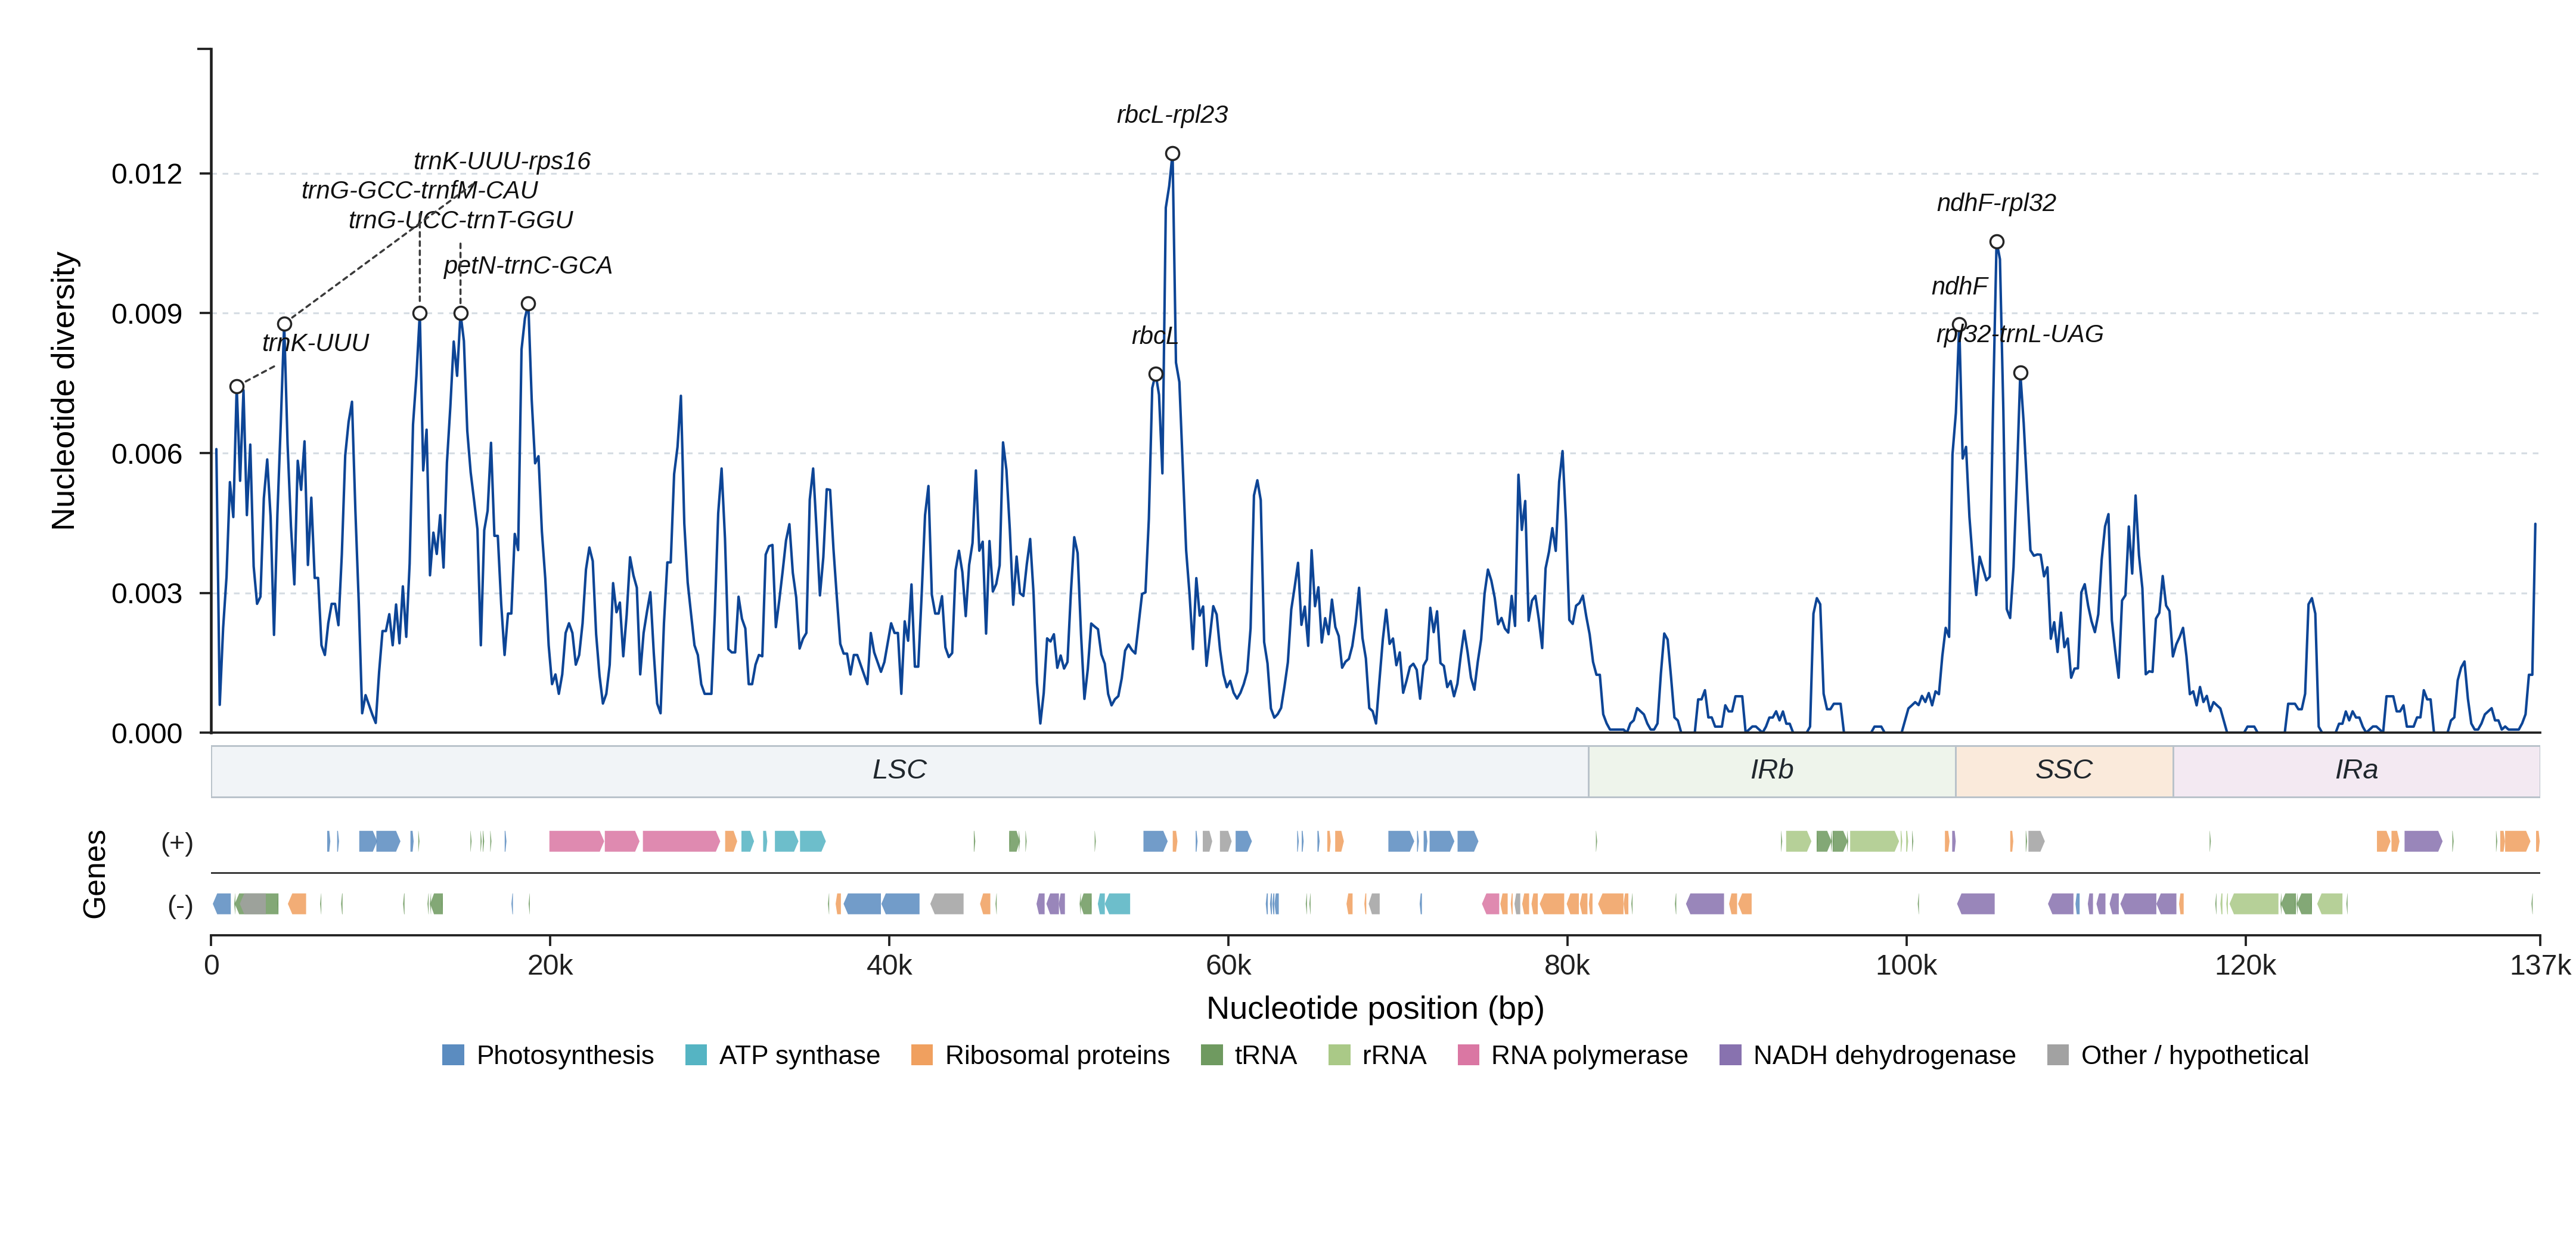Image resolution: width=2576 pixels, height=1253 pixels.
Task: Select the ndhF peak marker circle
Action: pyautogui.click(x=1959, y=325)
